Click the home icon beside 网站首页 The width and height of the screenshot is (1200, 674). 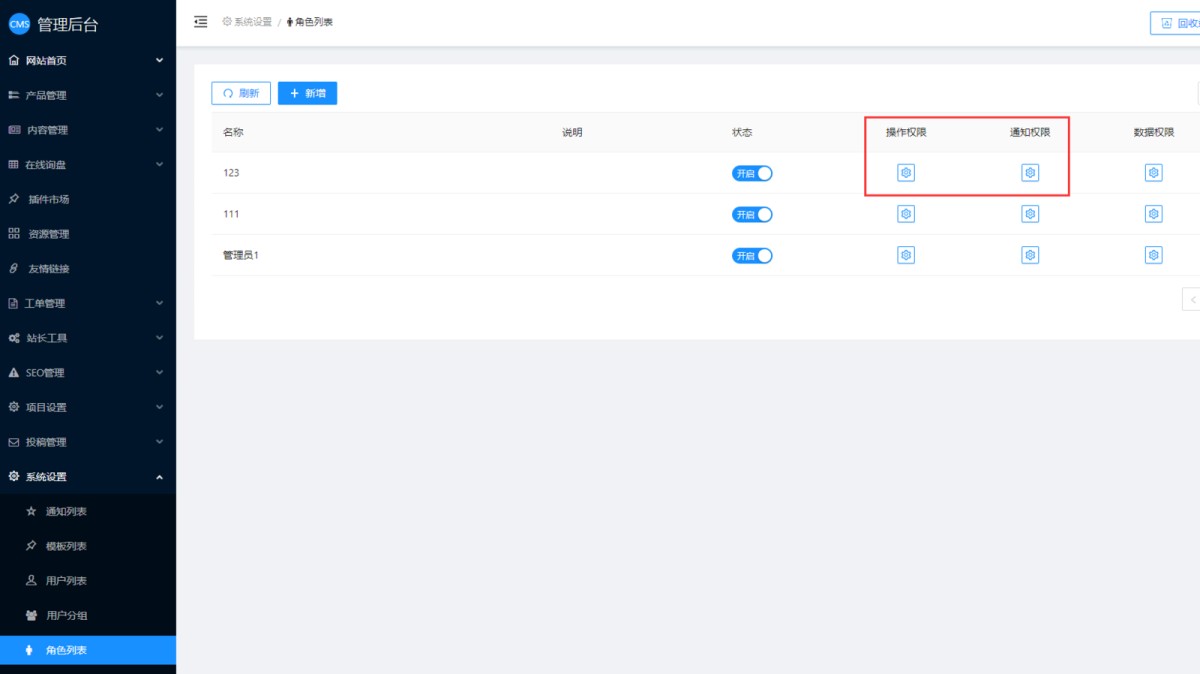click(14, 60)
